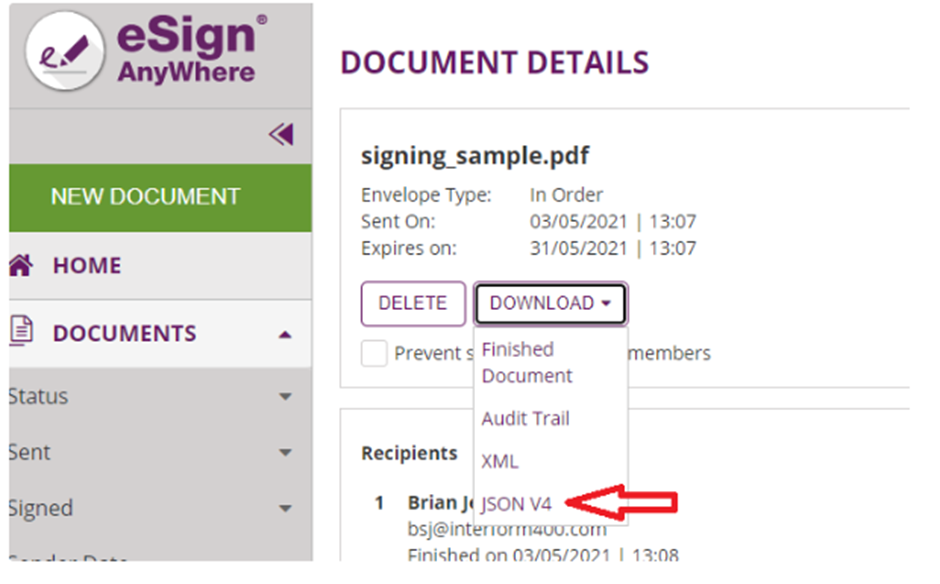940x584 pixels.
Task: Click the Delete button
Action: (x=413, y=303)
